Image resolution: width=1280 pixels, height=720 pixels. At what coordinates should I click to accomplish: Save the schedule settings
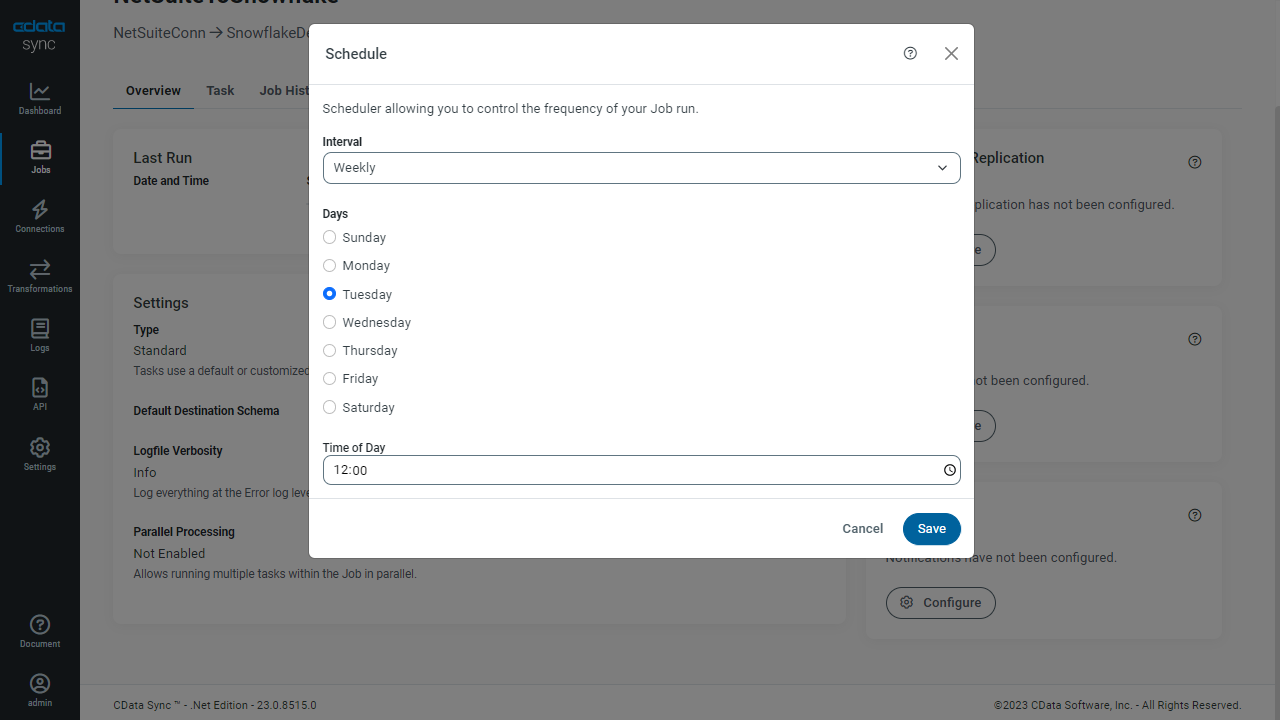pos(931,529)
